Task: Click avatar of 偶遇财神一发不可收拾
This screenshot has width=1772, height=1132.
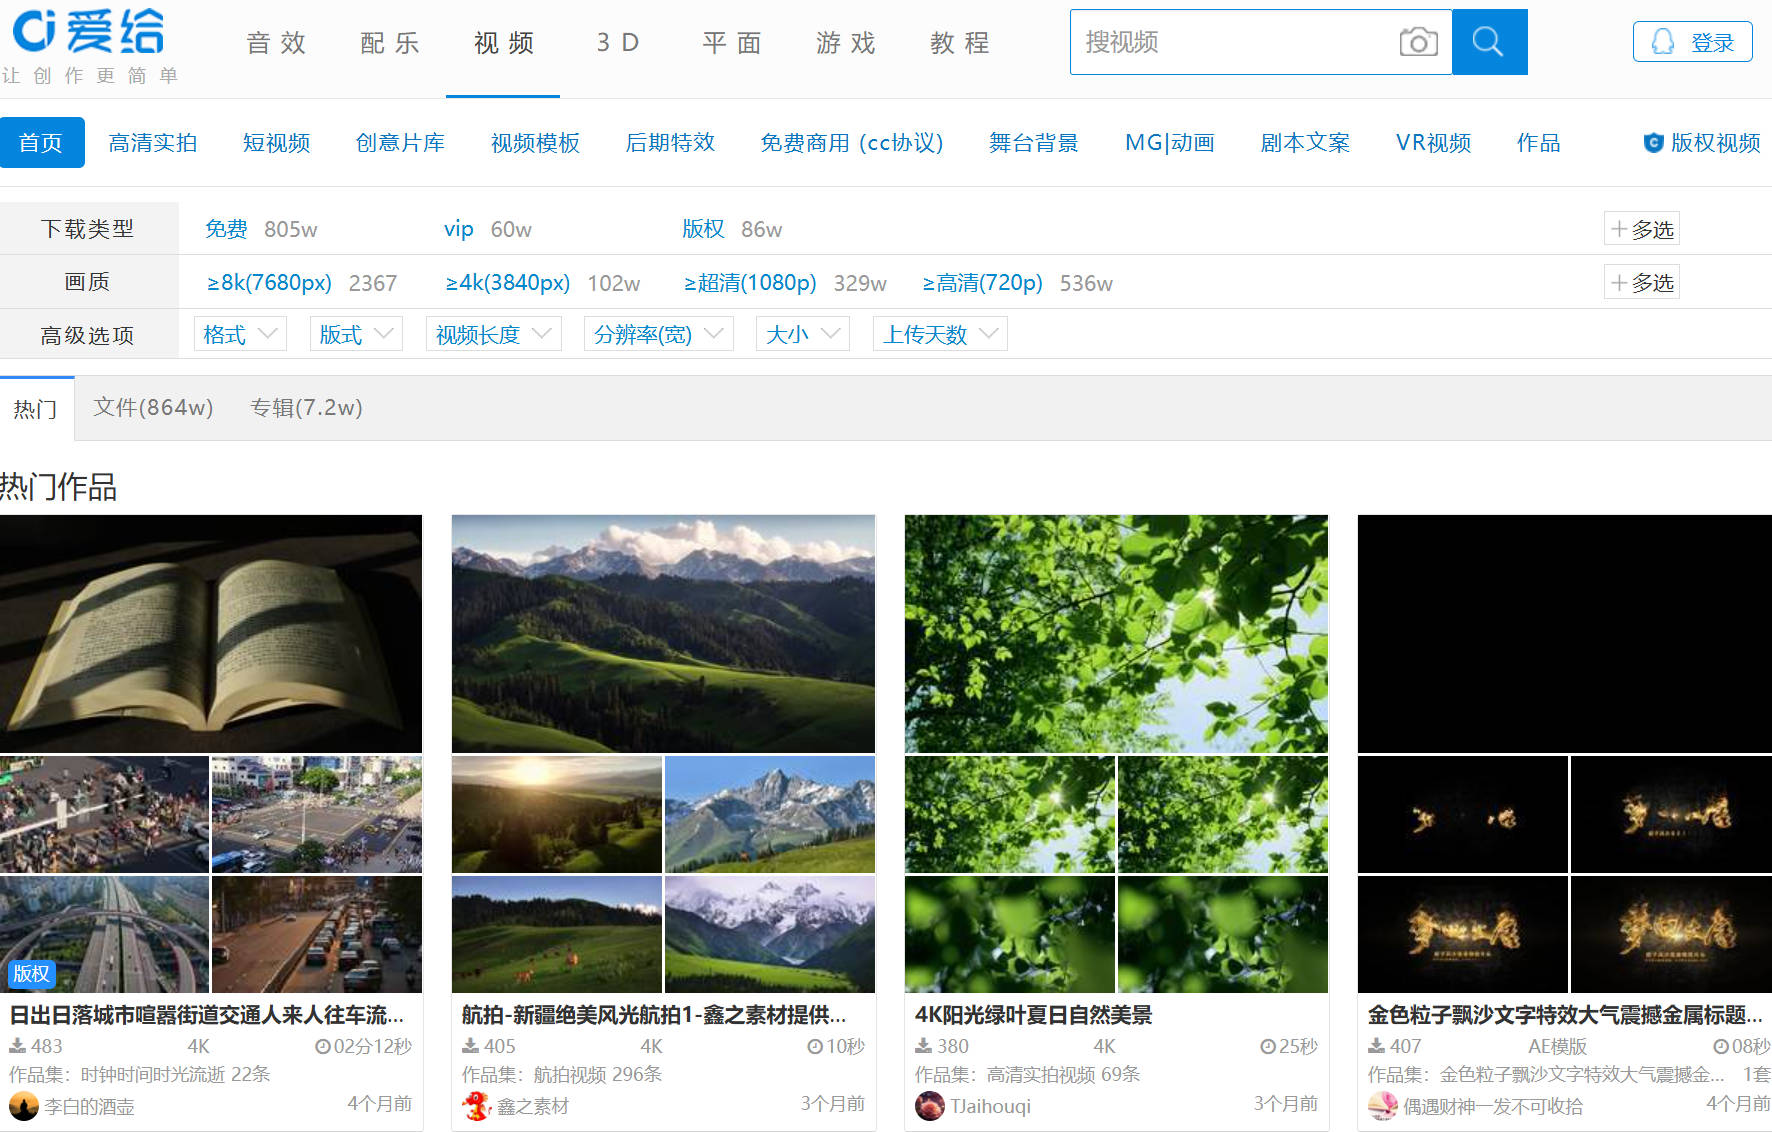Action: coord(1383,1106)
